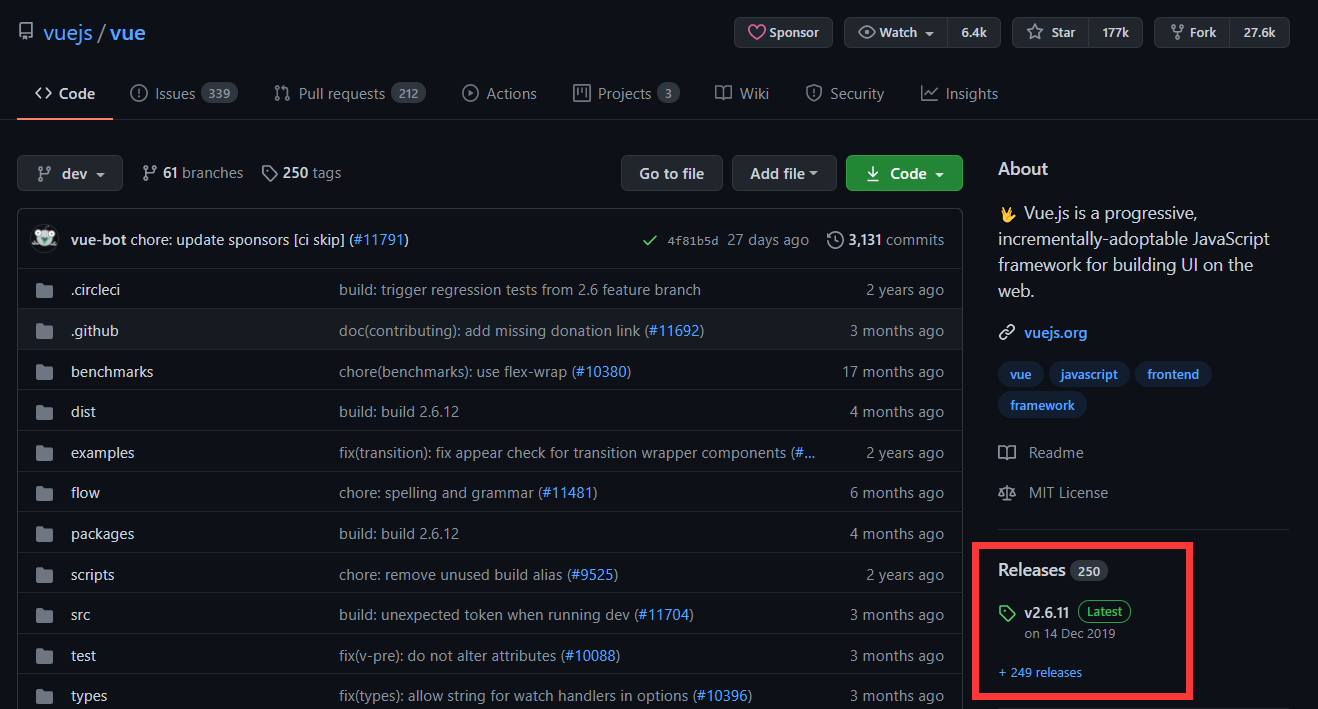Open the vuejs organization link
The image size is (1318, 709).
tap(68, 33)
